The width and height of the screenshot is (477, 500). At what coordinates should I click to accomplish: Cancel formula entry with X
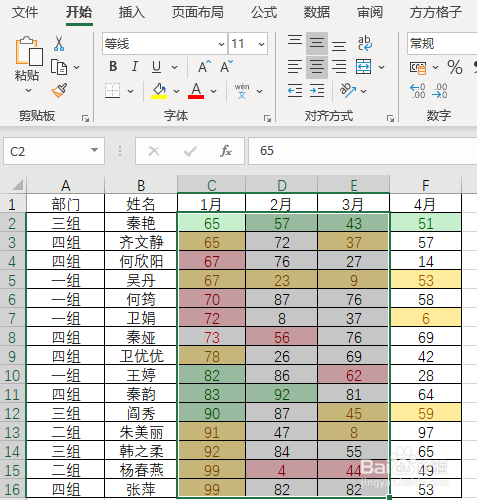(x=154, y=151)
